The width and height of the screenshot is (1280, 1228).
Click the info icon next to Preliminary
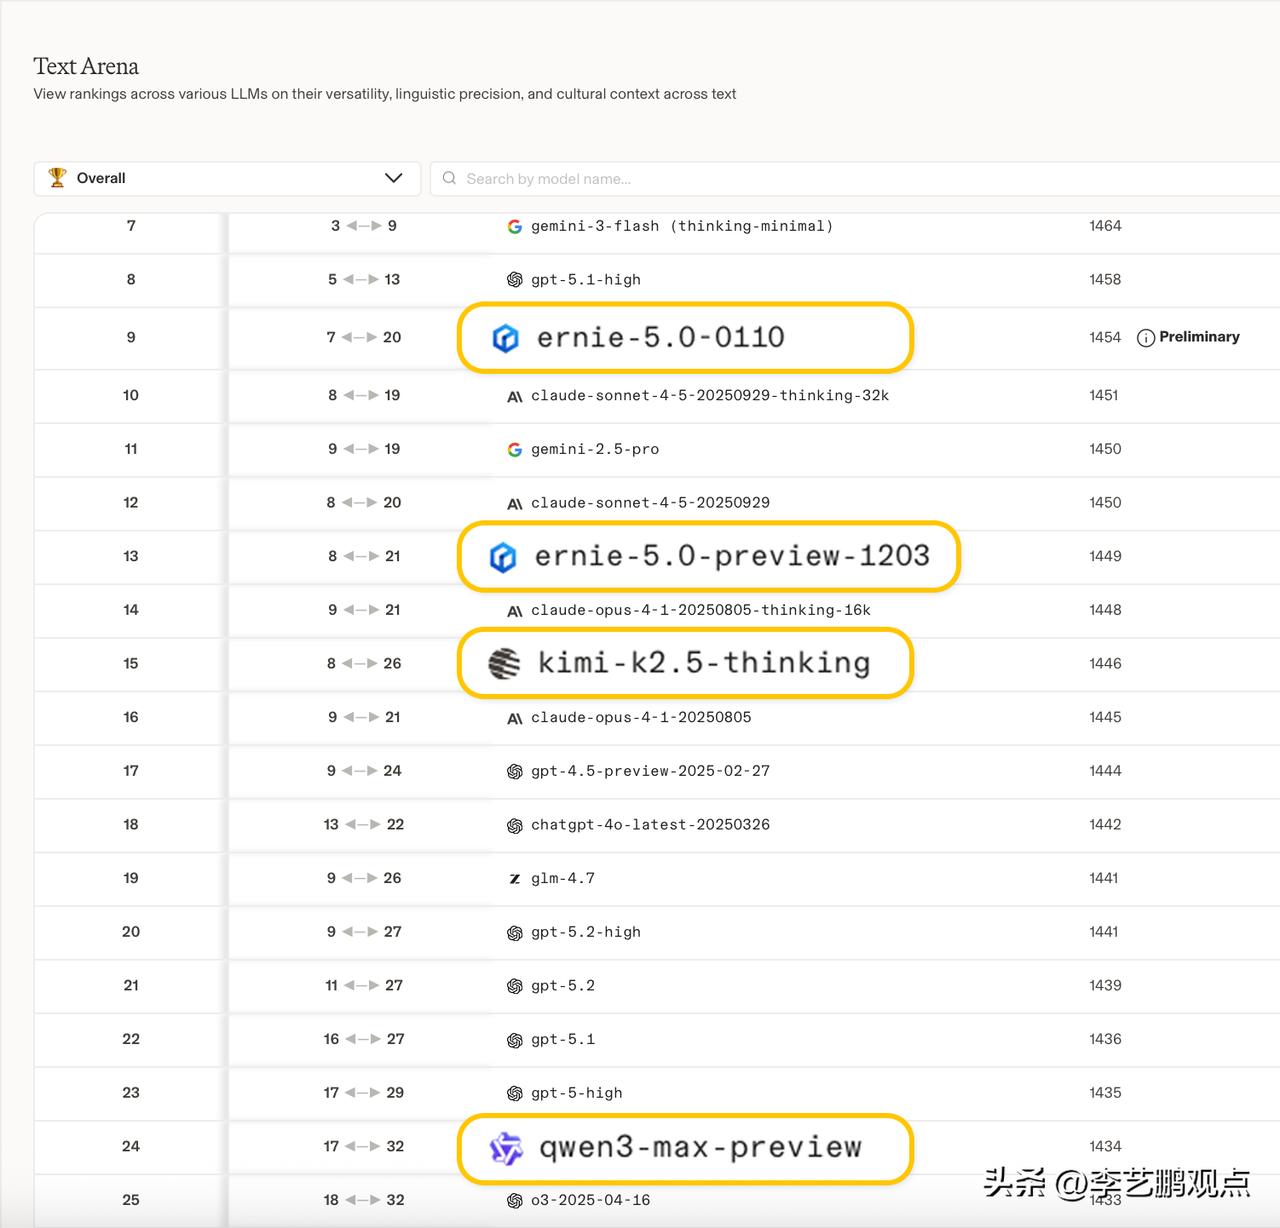pos(1146,338)
